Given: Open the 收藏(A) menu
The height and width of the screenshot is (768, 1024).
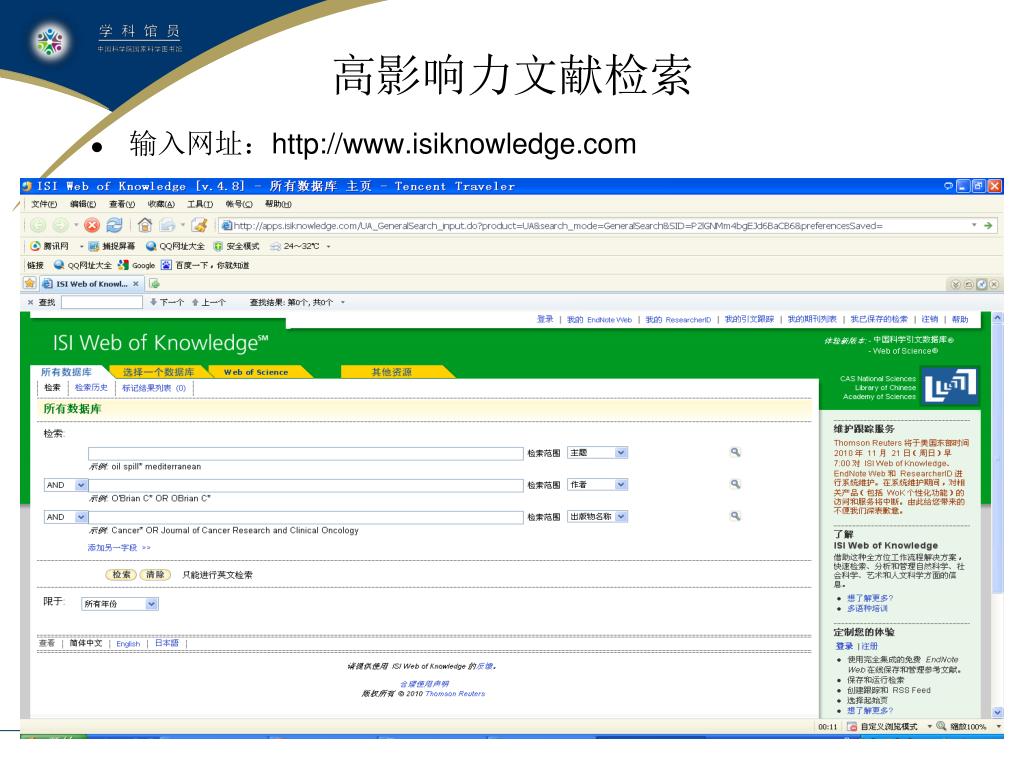Looking at the screenshot, I should point(161,204).
